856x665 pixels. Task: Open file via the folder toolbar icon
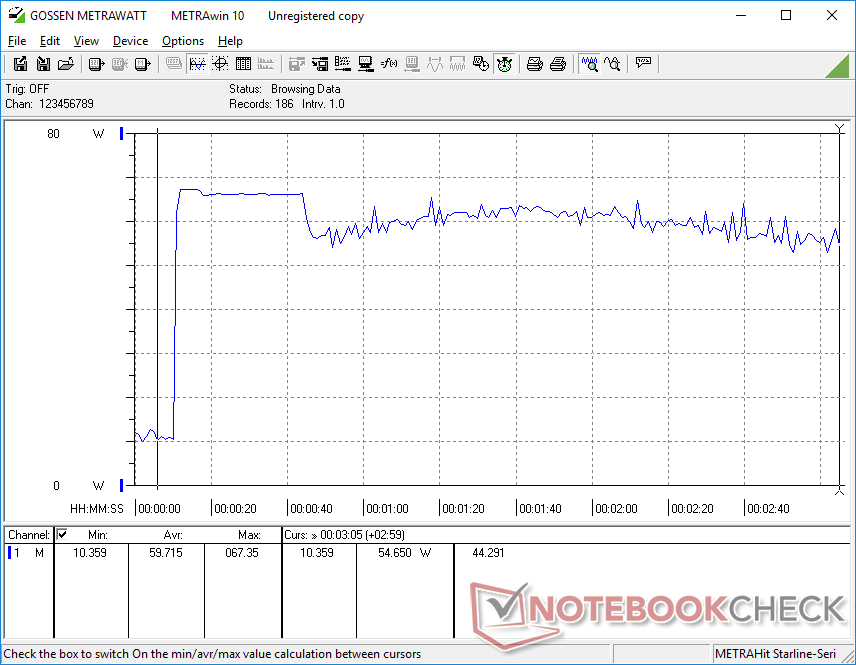pyautogui.click(x=66, y=64)
